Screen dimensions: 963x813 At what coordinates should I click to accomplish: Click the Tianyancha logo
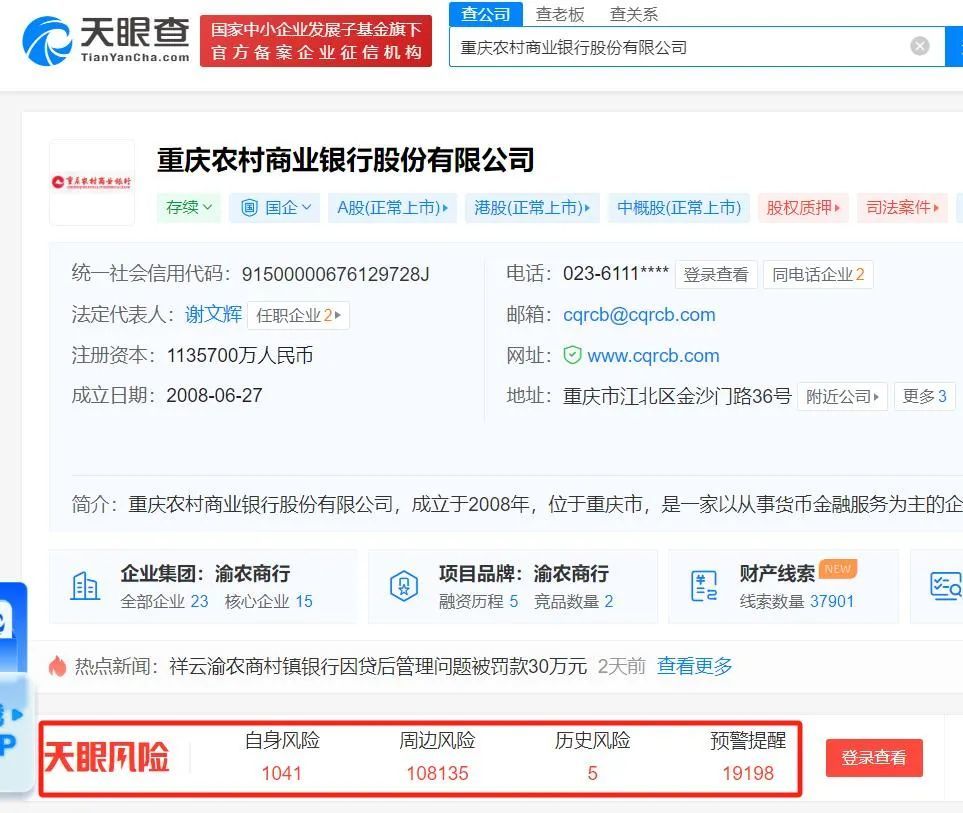click(106, 41)
